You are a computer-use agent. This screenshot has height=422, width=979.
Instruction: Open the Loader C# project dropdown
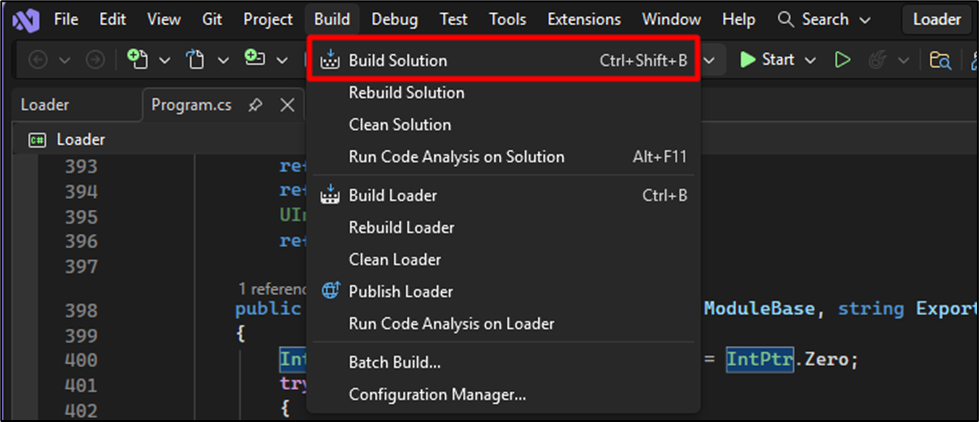pos(67,140)
